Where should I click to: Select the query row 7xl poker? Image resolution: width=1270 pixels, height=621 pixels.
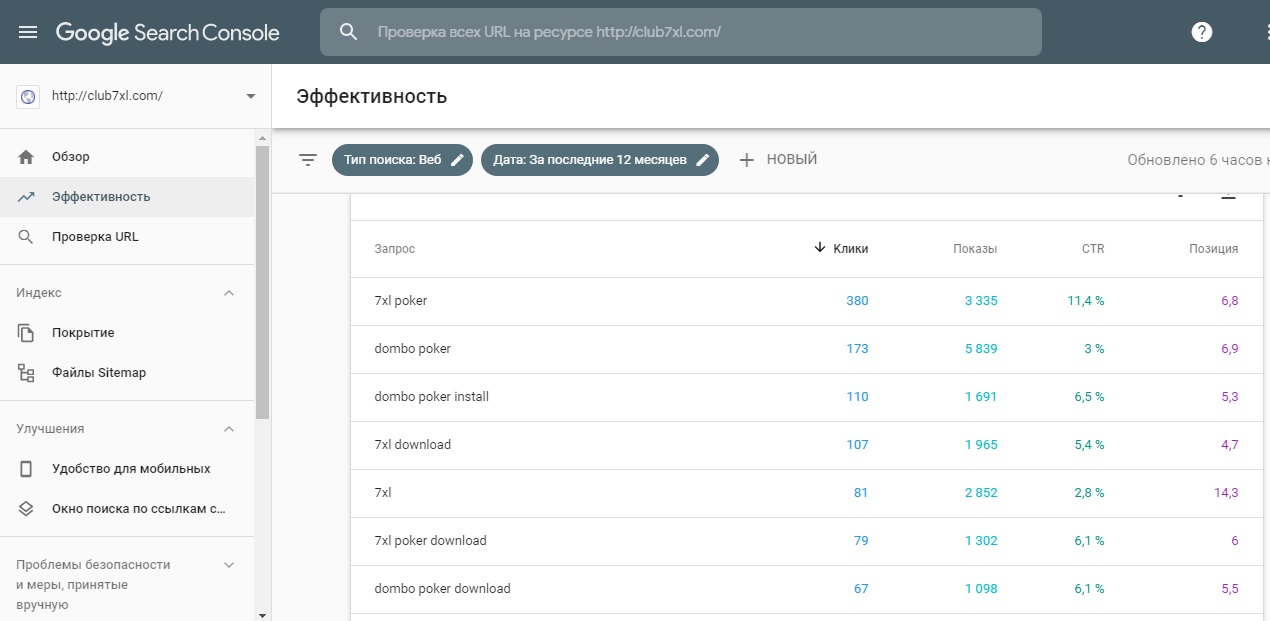(806, 301)
